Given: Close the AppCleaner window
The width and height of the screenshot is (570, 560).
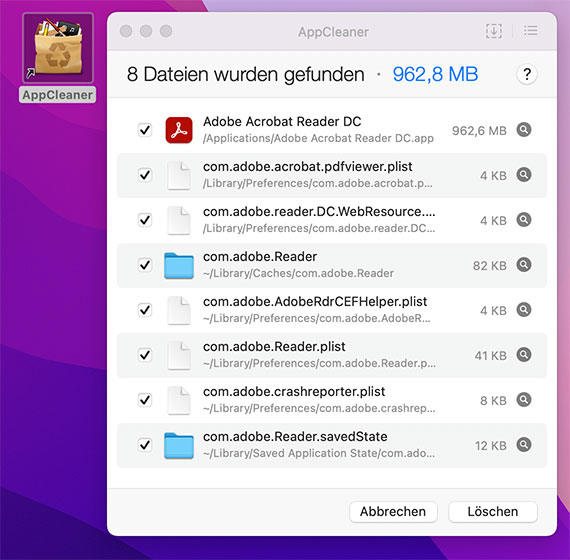Looking at the screenshot, I should click(x=126, y=31).
